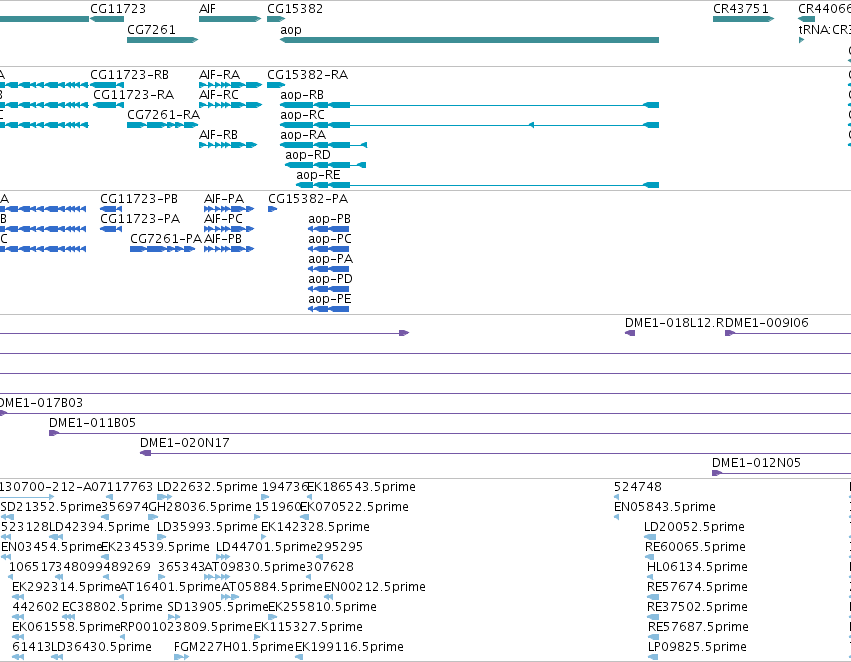The width and height of the screenshot is (851, 662).
Task: Click the RE57687.5prime EST label
Action: tap(698, 627)
